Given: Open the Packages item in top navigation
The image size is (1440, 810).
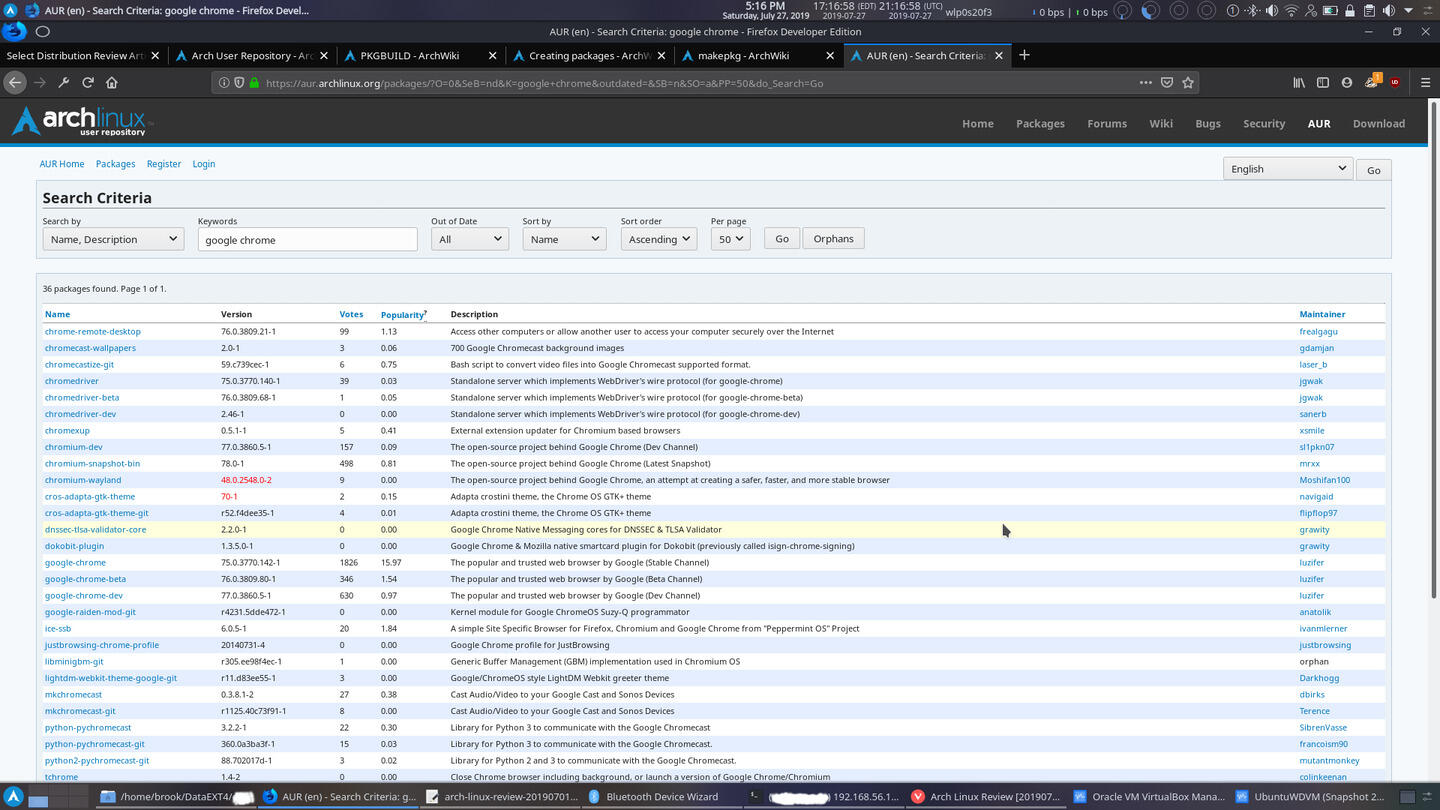Looking at the screenshot, I should pyautogui.click(x=1040, y=123).
